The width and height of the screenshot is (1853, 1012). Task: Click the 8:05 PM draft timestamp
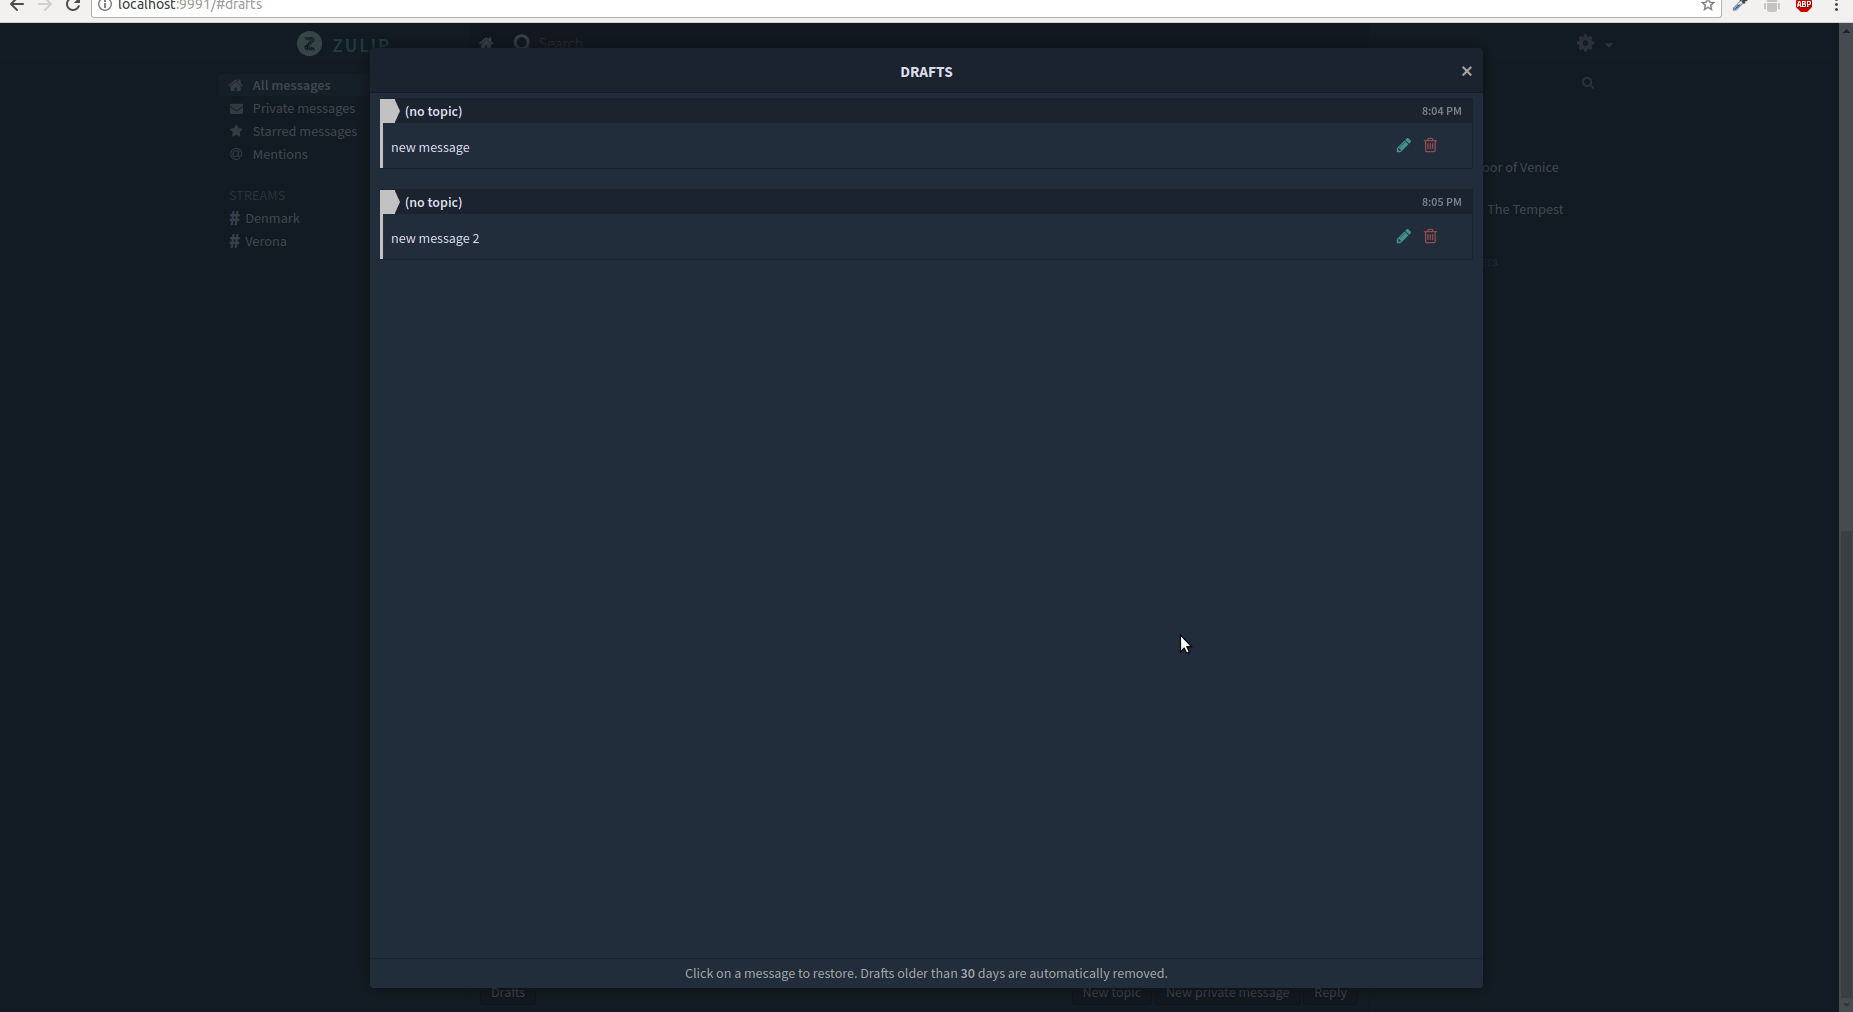(1441, 202)
